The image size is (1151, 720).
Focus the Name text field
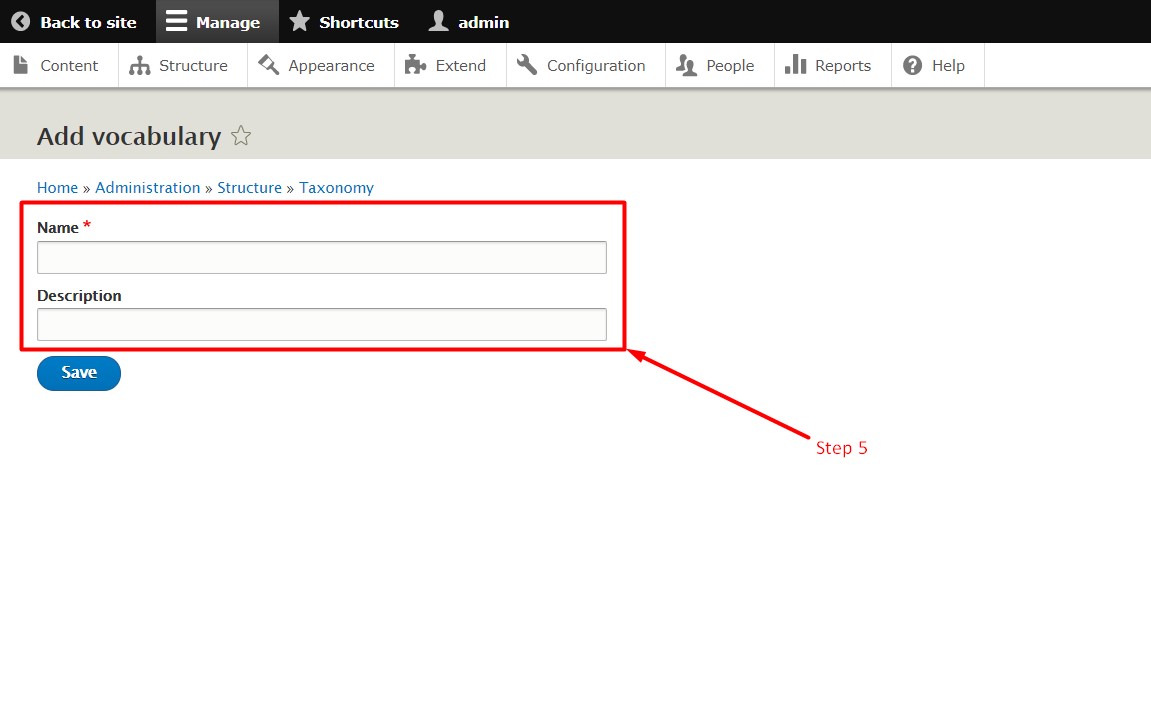(x=322, y=258)
